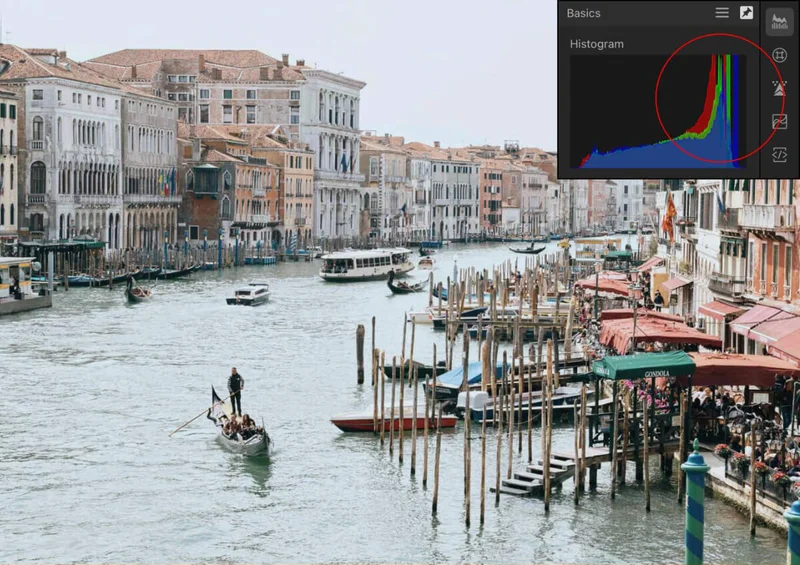Open the code brackets metadata icon
This screenshot has width=800, height=565.
point(779,155)
